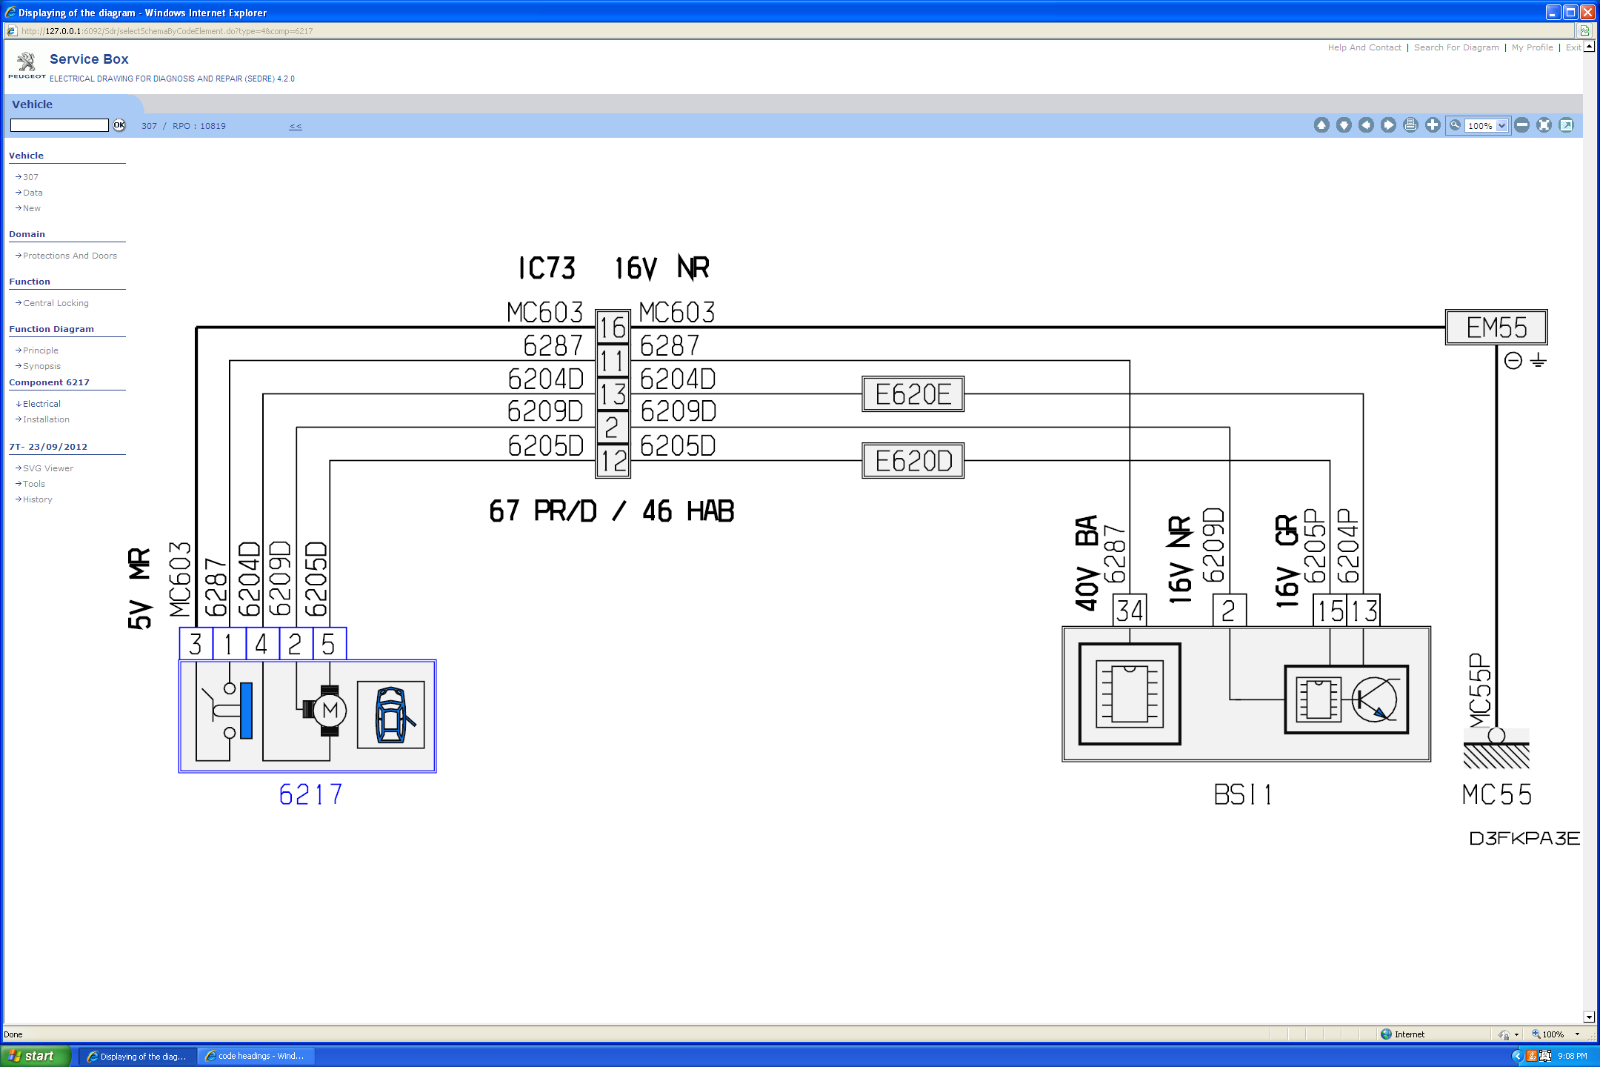Open diagram in new window icon
The width and height of the screenshot is (1600, 1067).
click(1566, 125)
